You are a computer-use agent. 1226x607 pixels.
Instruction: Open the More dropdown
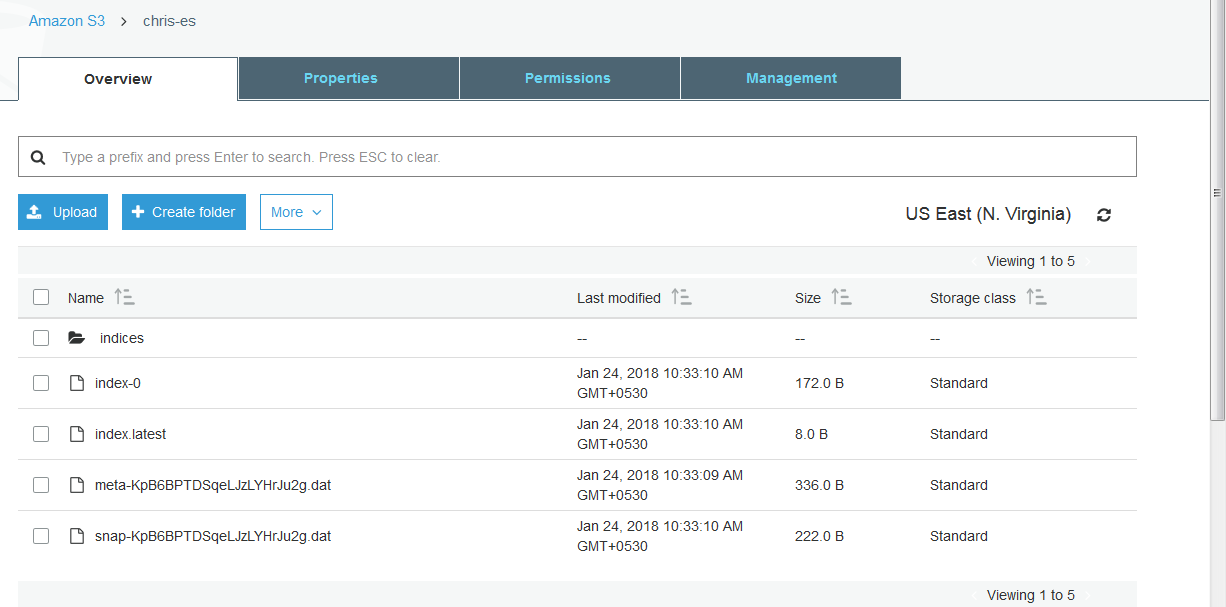coord(296,211)
